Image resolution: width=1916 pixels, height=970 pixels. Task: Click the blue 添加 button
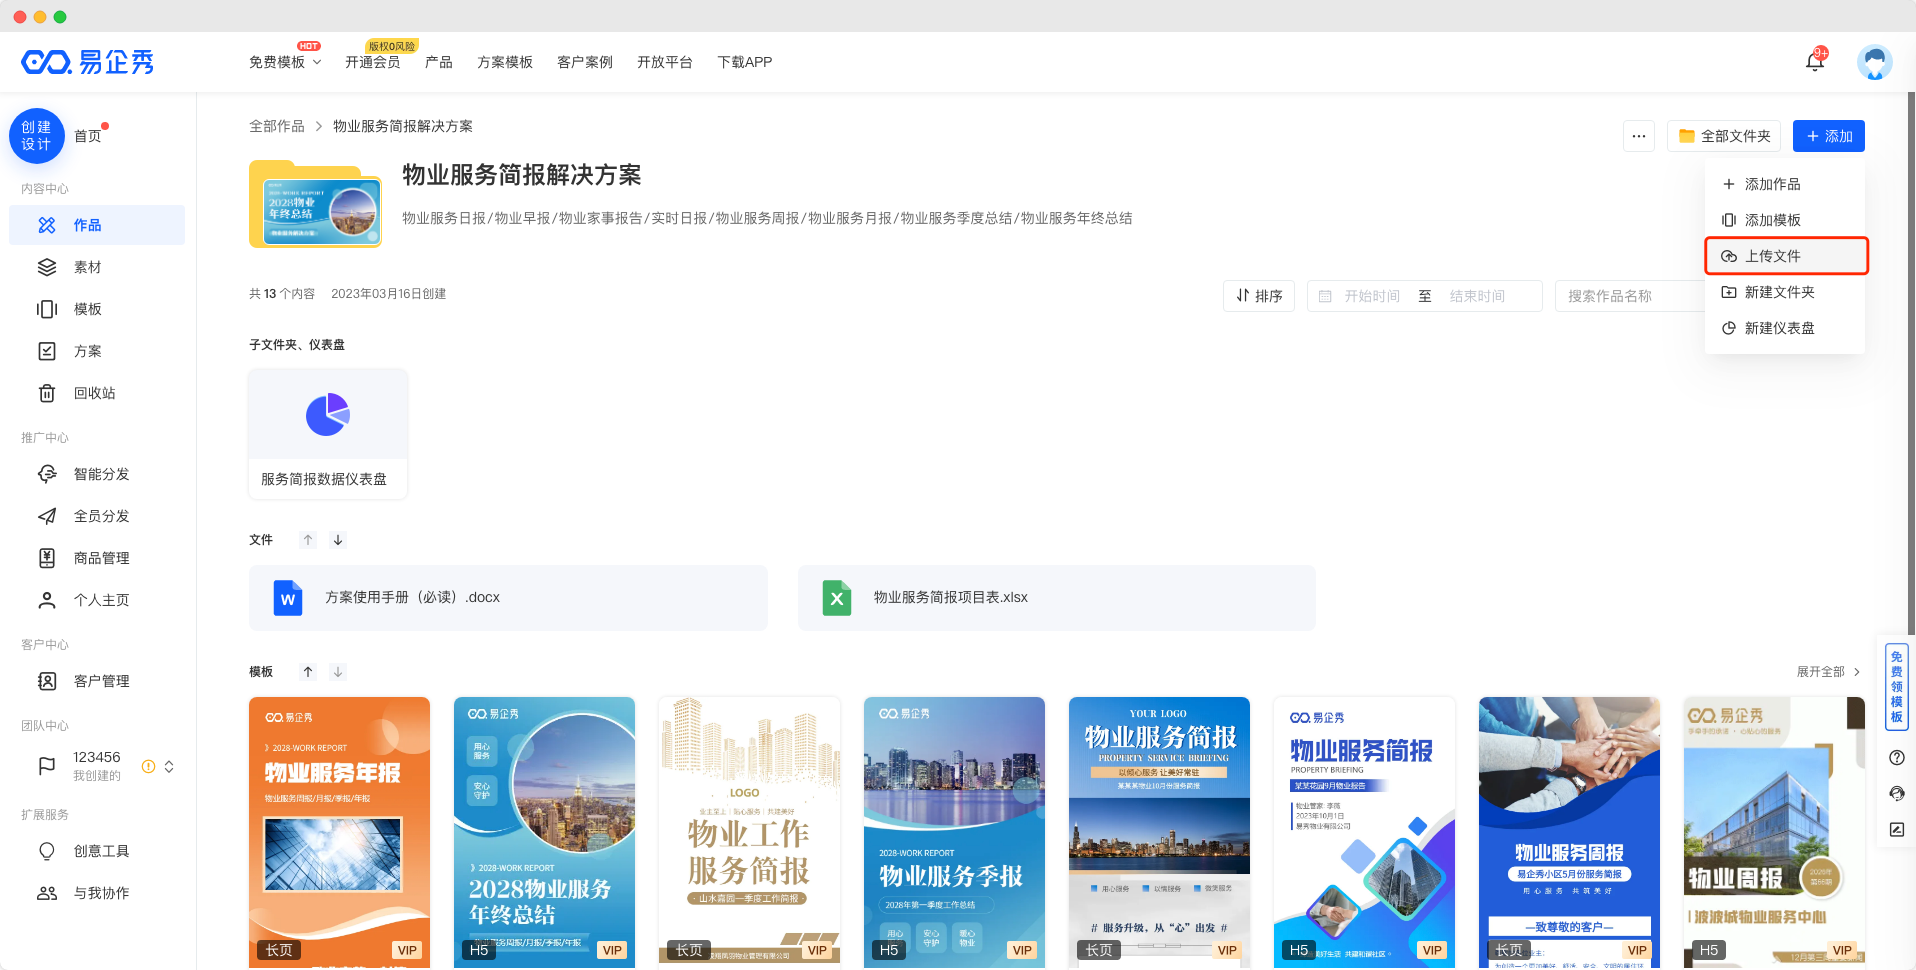(x=1829, y=136)
